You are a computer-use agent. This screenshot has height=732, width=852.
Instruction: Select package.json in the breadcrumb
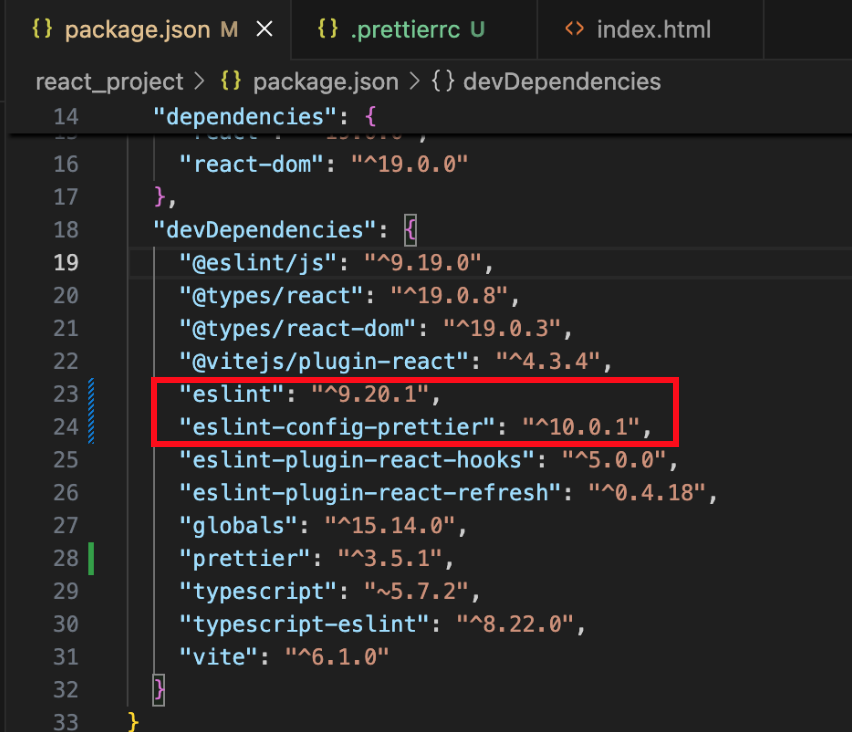click(x=325, y=82)
